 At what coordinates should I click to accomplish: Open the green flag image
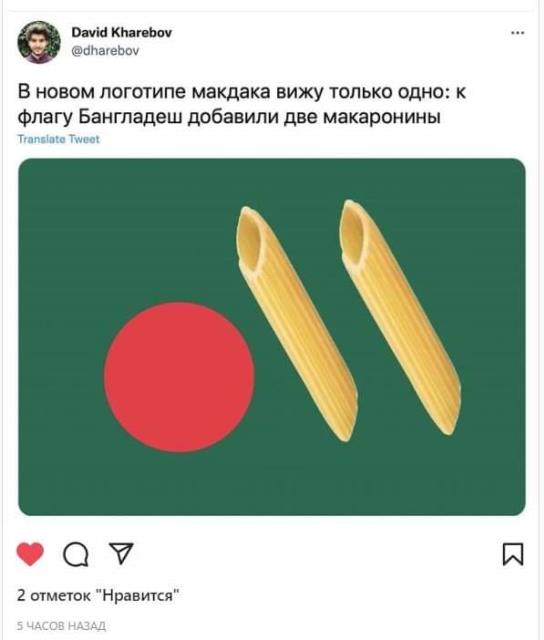272,337
